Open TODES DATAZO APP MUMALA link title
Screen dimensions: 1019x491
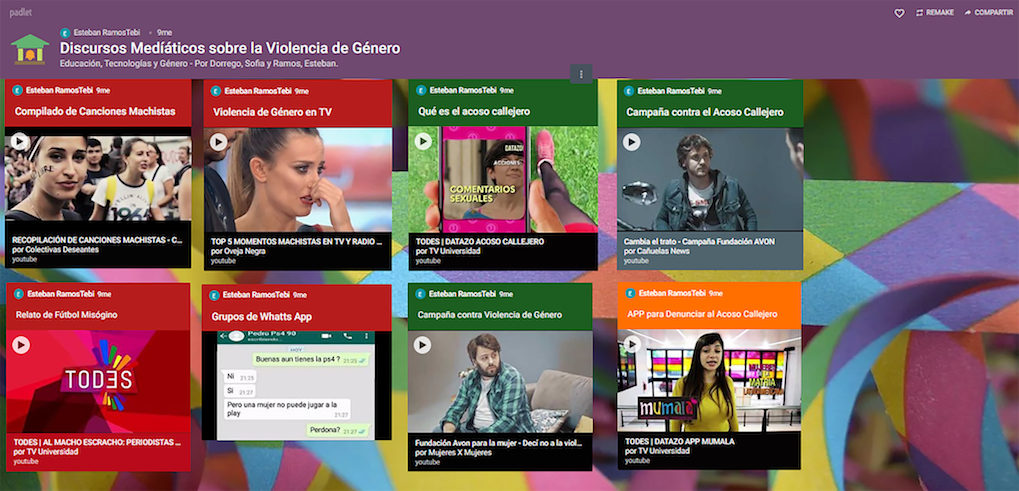[x=680, y=441]
